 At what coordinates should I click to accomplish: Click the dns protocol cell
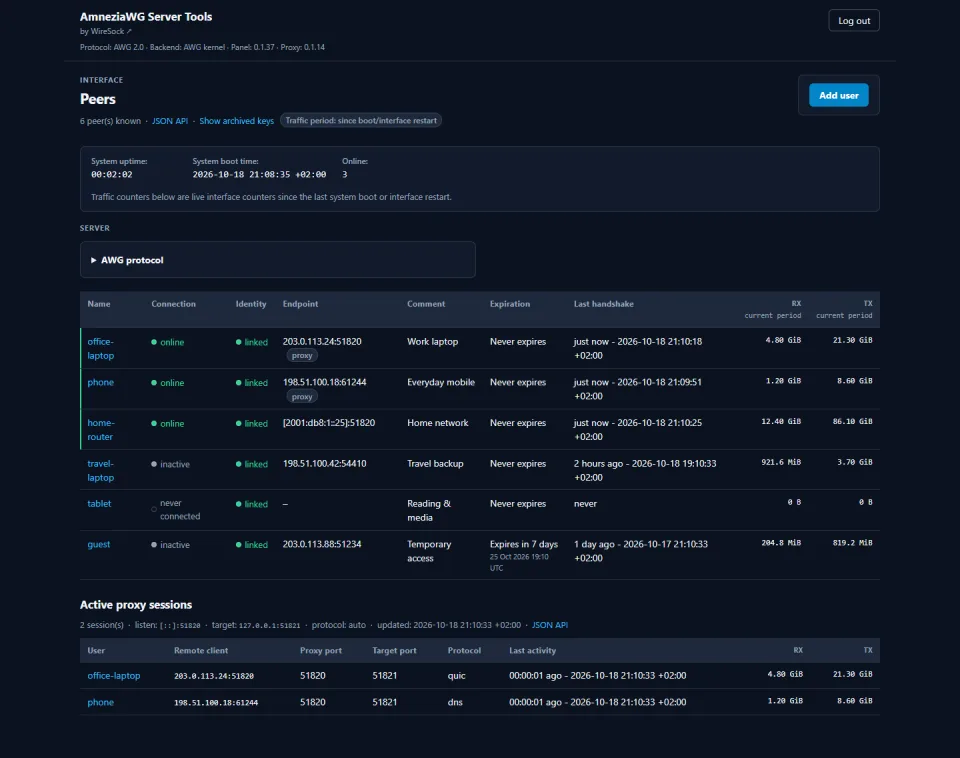tap(455, 702)
